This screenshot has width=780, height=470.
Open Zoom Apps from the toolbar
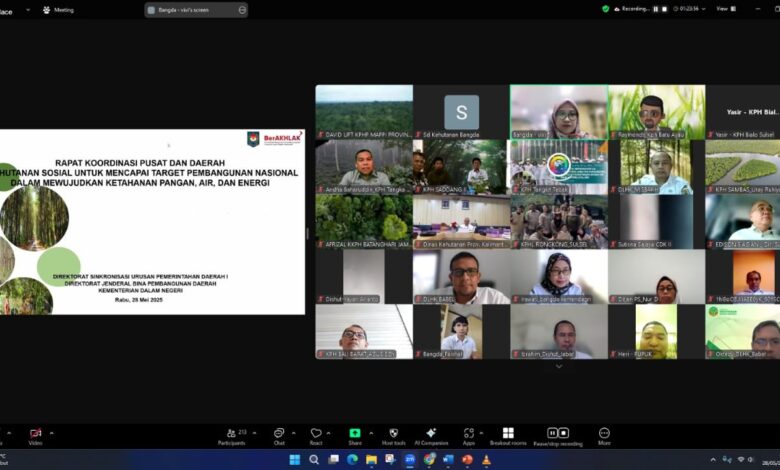[x=469, y=434]
